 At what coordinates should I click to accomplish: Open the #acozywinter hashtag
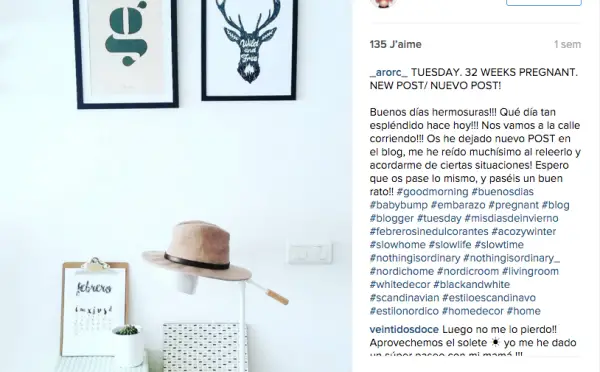524,232
